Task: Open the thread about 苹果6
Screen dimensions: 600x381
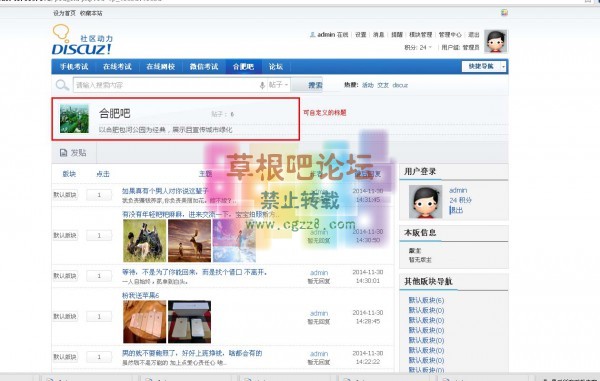Action: (140, 295)
